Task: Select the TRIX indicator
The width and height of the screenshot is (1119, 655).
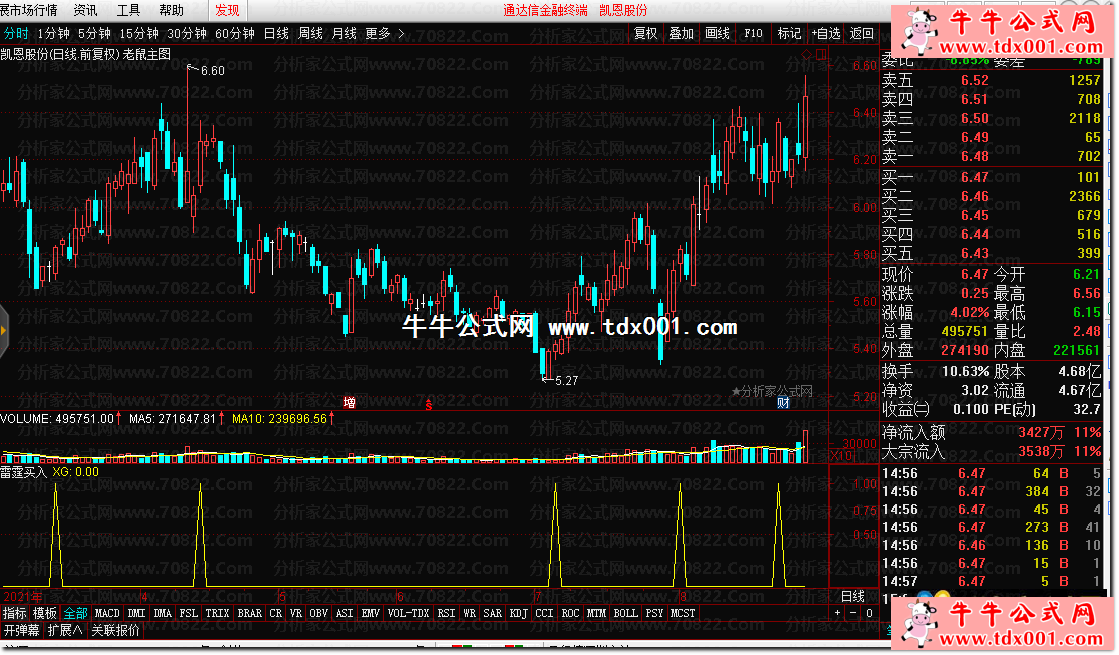Action: point(218,613)
